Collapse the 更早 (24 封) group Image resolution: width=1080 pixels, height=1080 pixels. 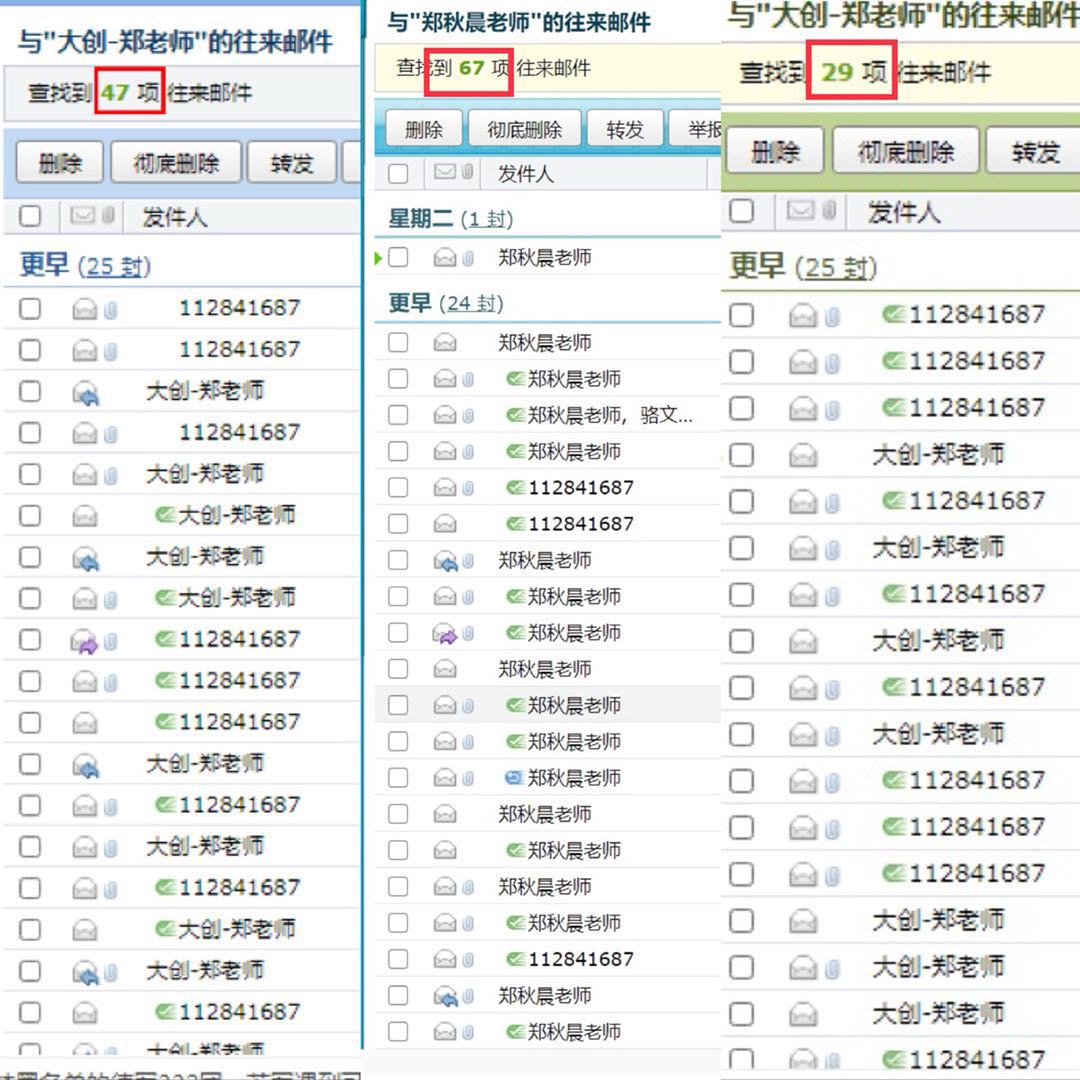[x=410, y=303]
